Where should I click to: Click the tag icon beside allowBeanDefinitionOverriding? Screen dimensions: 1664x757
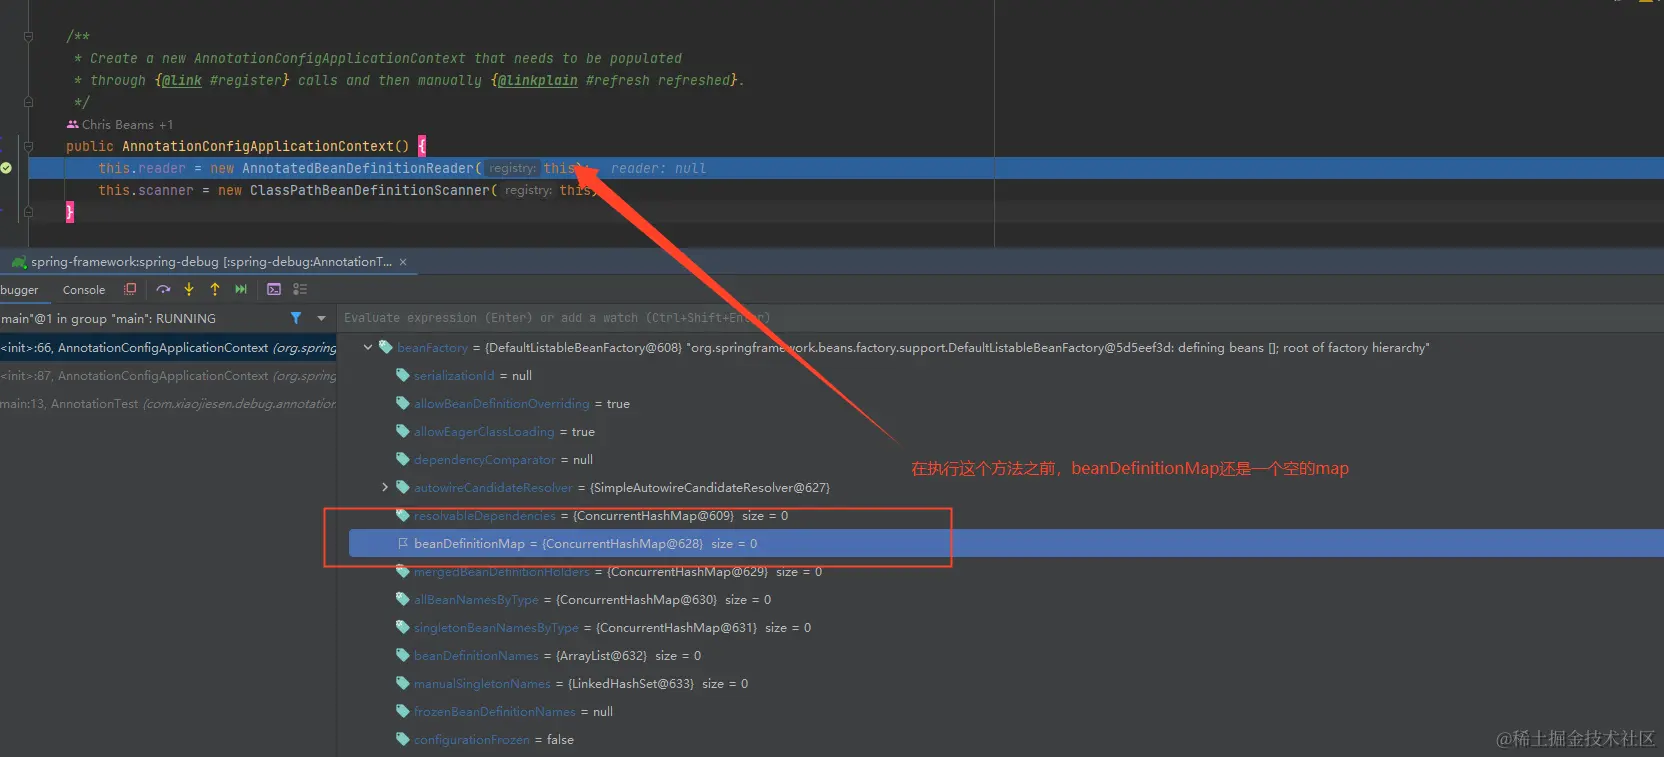point(403,403)
